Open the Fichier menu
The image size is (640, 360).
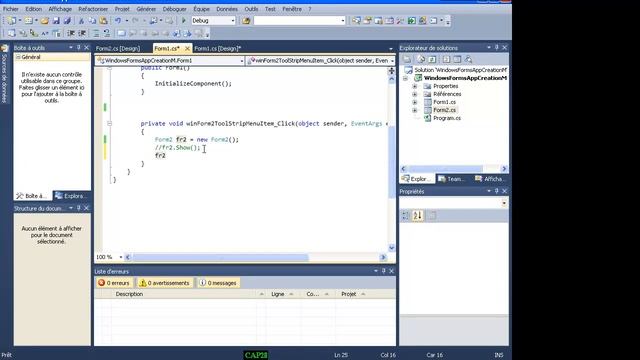[x=11, y=9]
